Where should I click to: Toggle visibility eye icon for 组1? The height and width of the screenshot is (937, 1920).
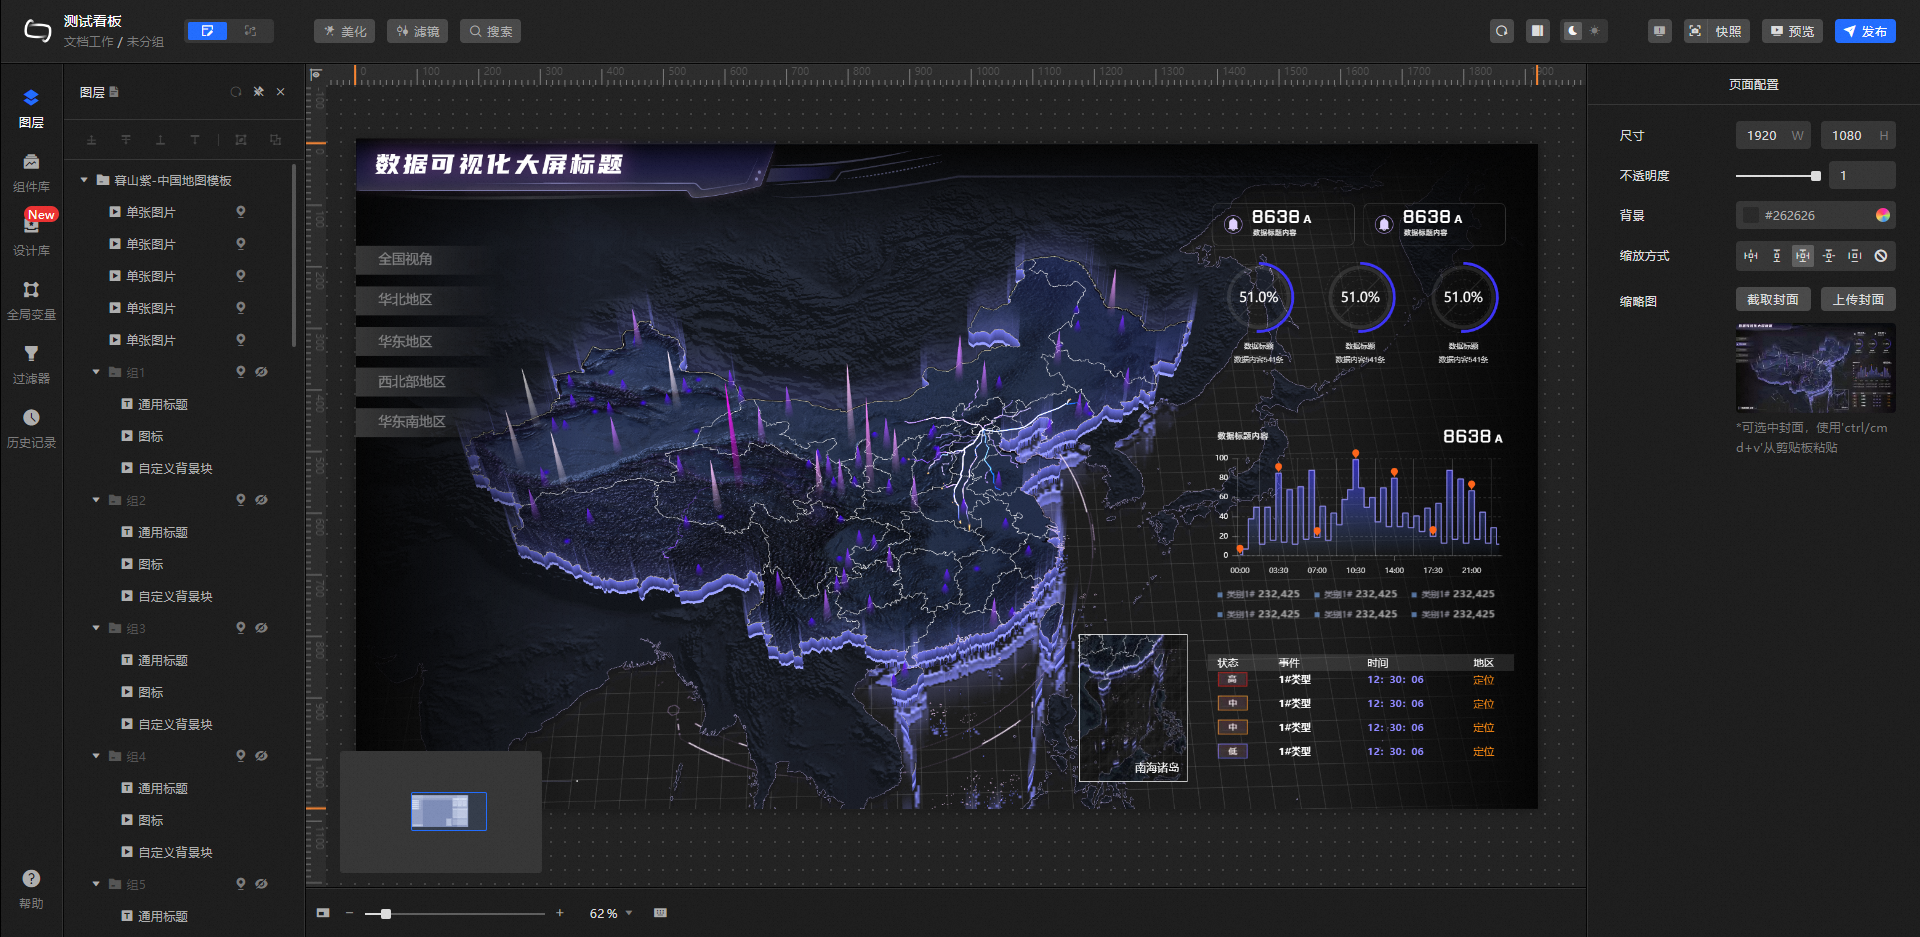pos(261,372)
